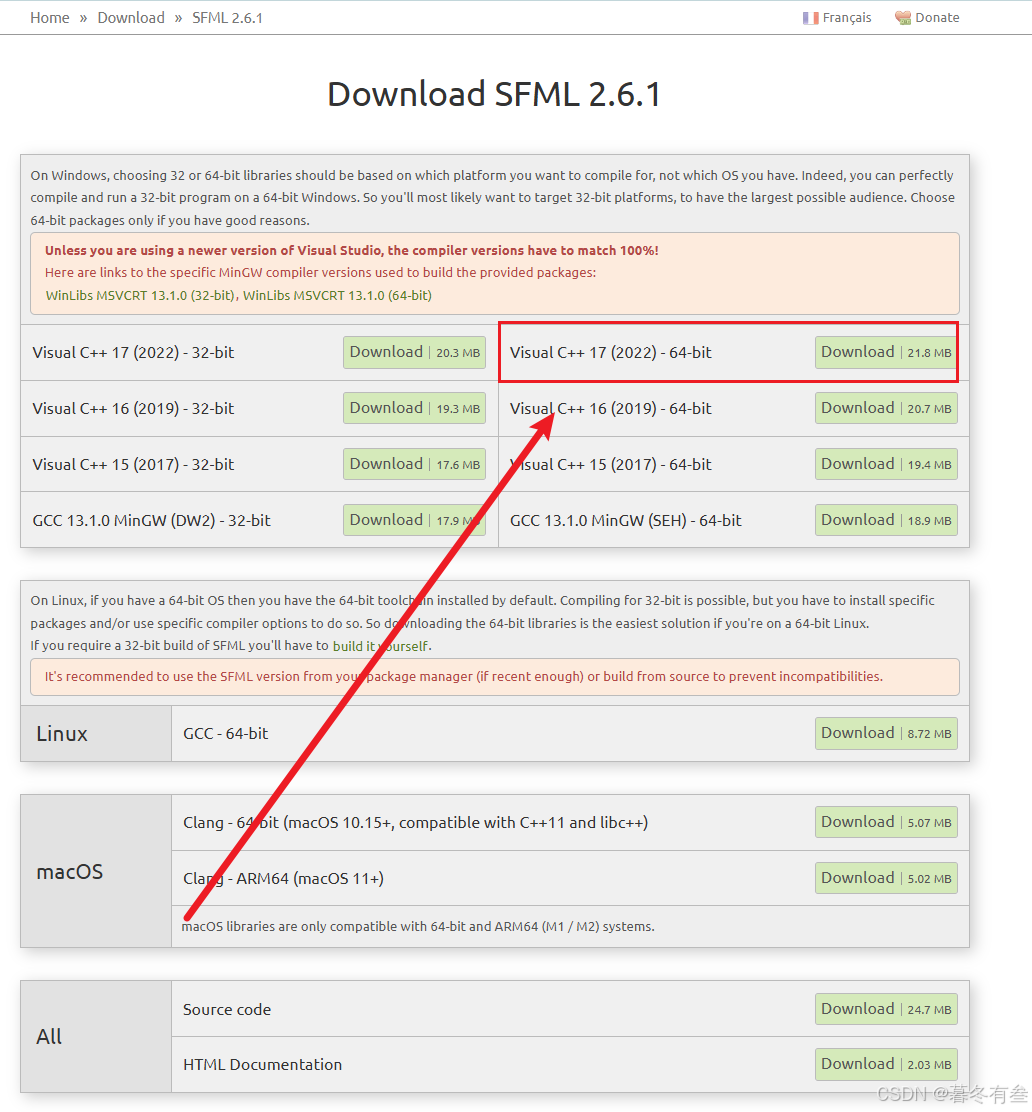Click the 'macOS' section heading

click(x=70, y=871)
